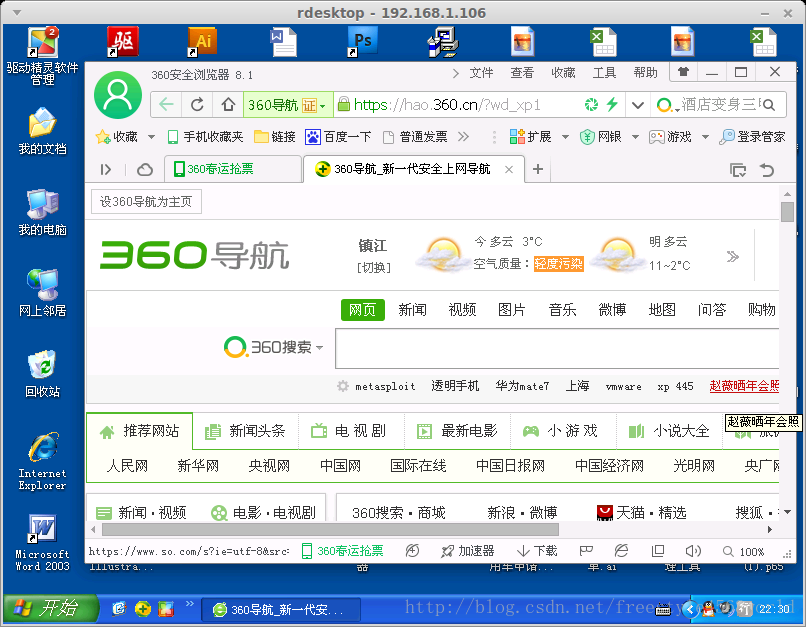Switch to the 360春运抢票 tab
The height and width of the screenshot is (627, 806).
(233, 169)
